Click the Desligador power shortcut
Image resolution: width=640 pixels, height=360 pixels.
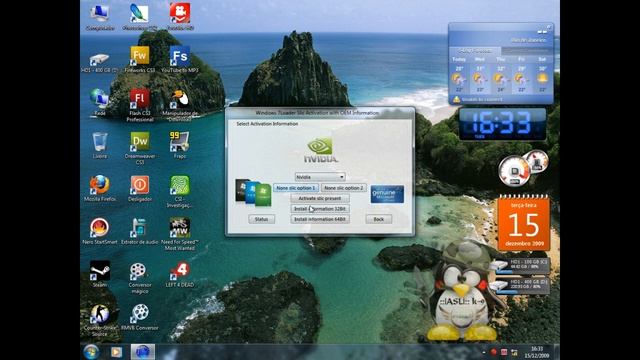coord(140,188)
